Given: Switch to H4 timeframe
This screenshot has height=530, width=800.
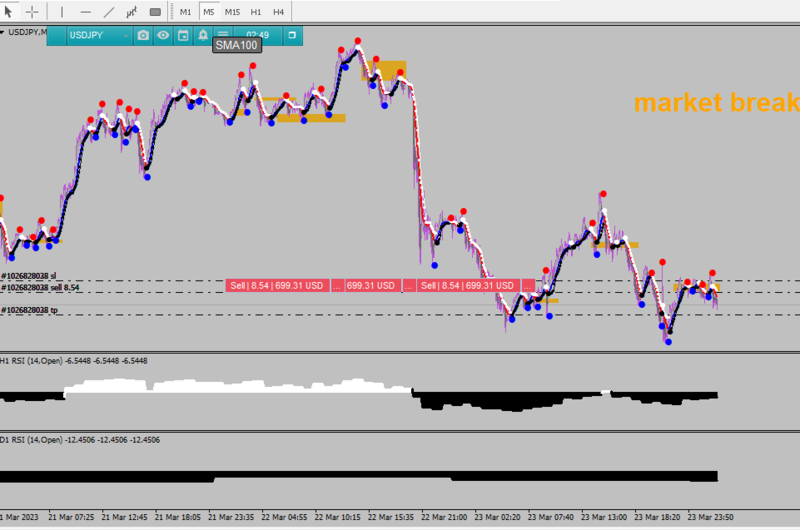Looking at the screenshot, I should (x=278, y=12).
